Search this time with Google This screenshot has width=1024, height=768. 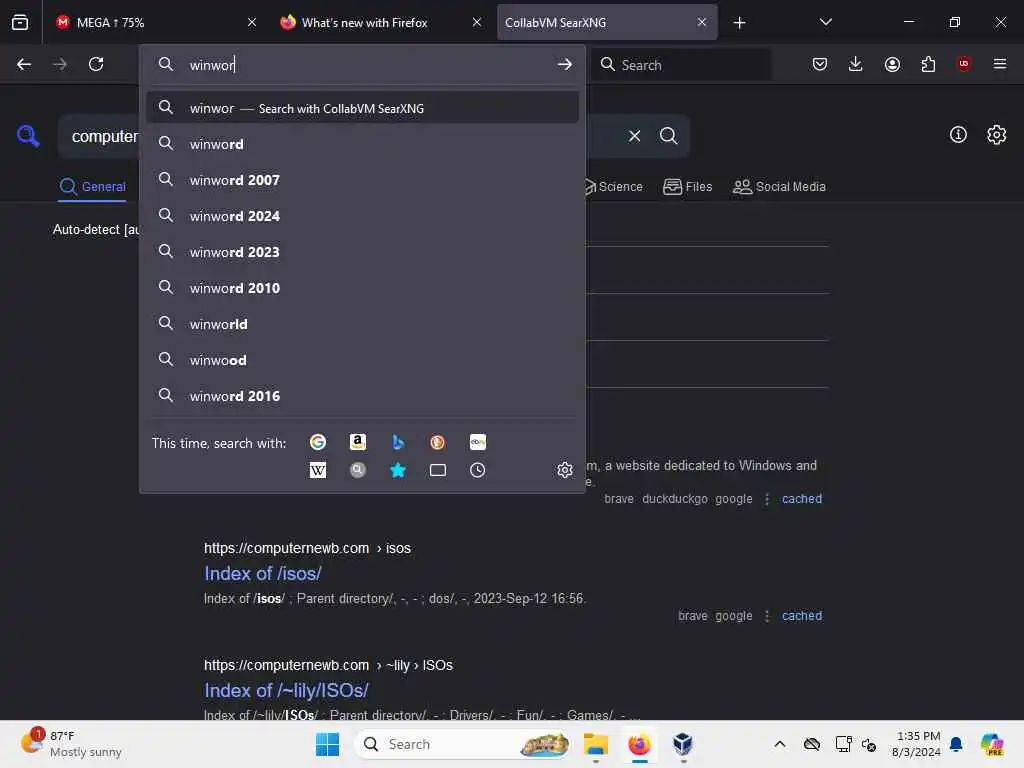click(x=318, y=442)
